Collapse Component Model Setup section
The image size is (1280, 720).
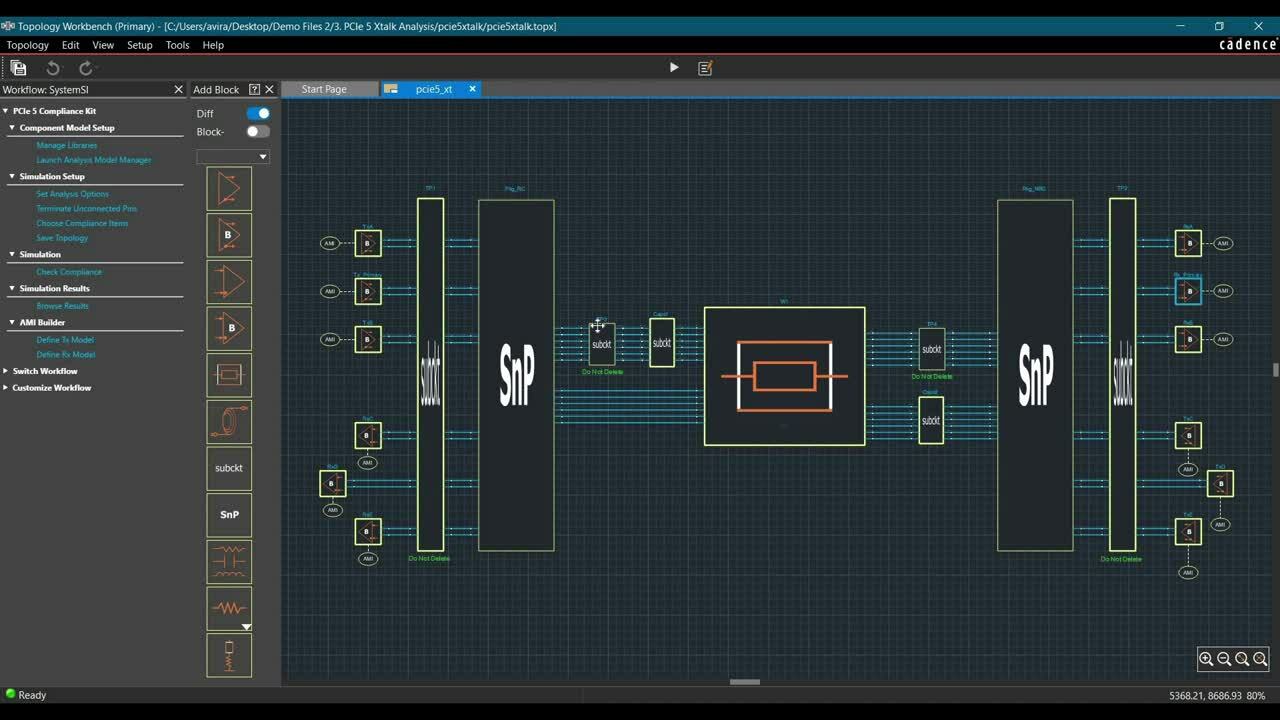click(12, 128)
